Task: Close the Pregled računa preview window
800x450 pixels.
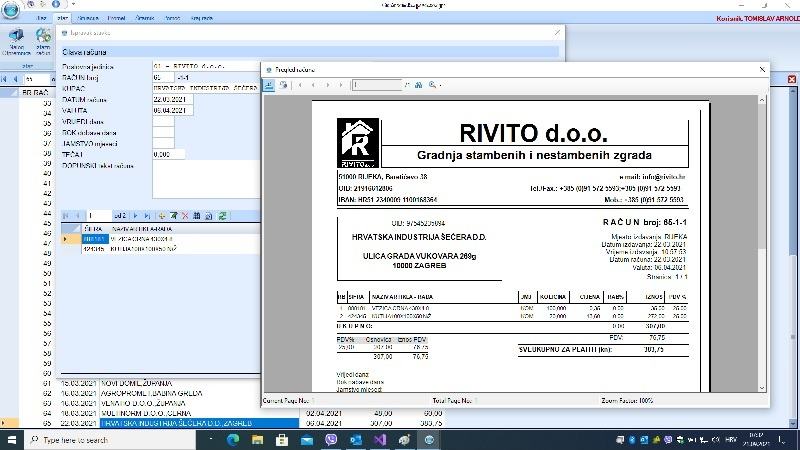Action: point(762,69)
